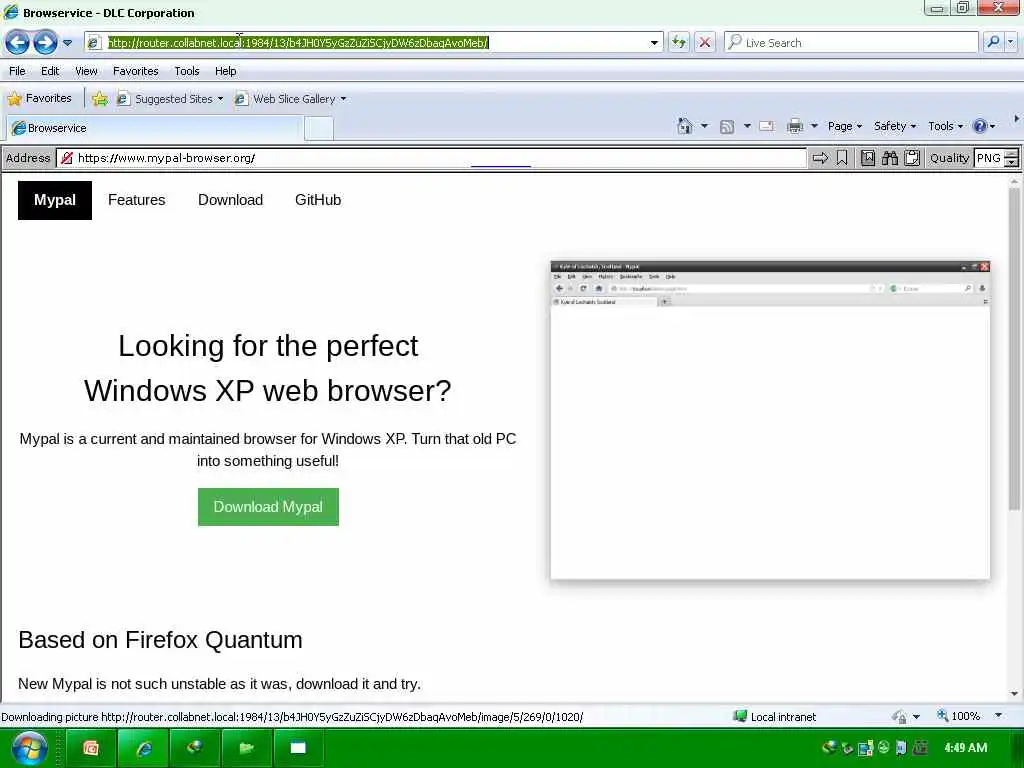Select the Browservice tab
This screenshot has height=768, width=1024.
155,128
